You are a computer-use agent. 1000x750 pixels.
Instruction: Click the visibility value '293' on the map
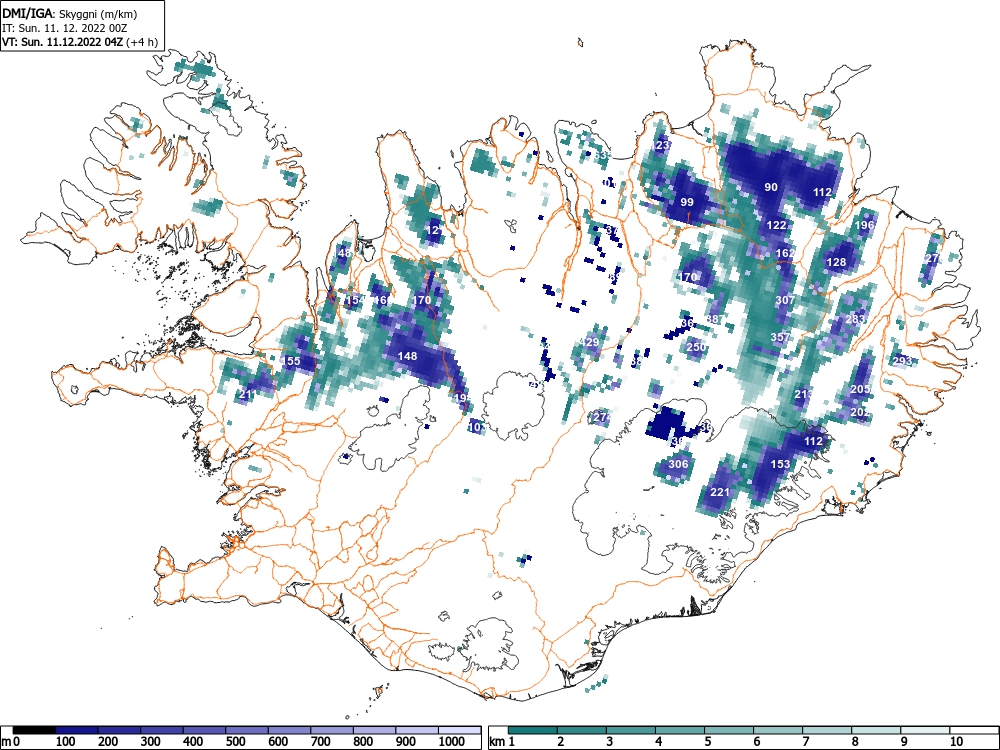tap(902, 361)
